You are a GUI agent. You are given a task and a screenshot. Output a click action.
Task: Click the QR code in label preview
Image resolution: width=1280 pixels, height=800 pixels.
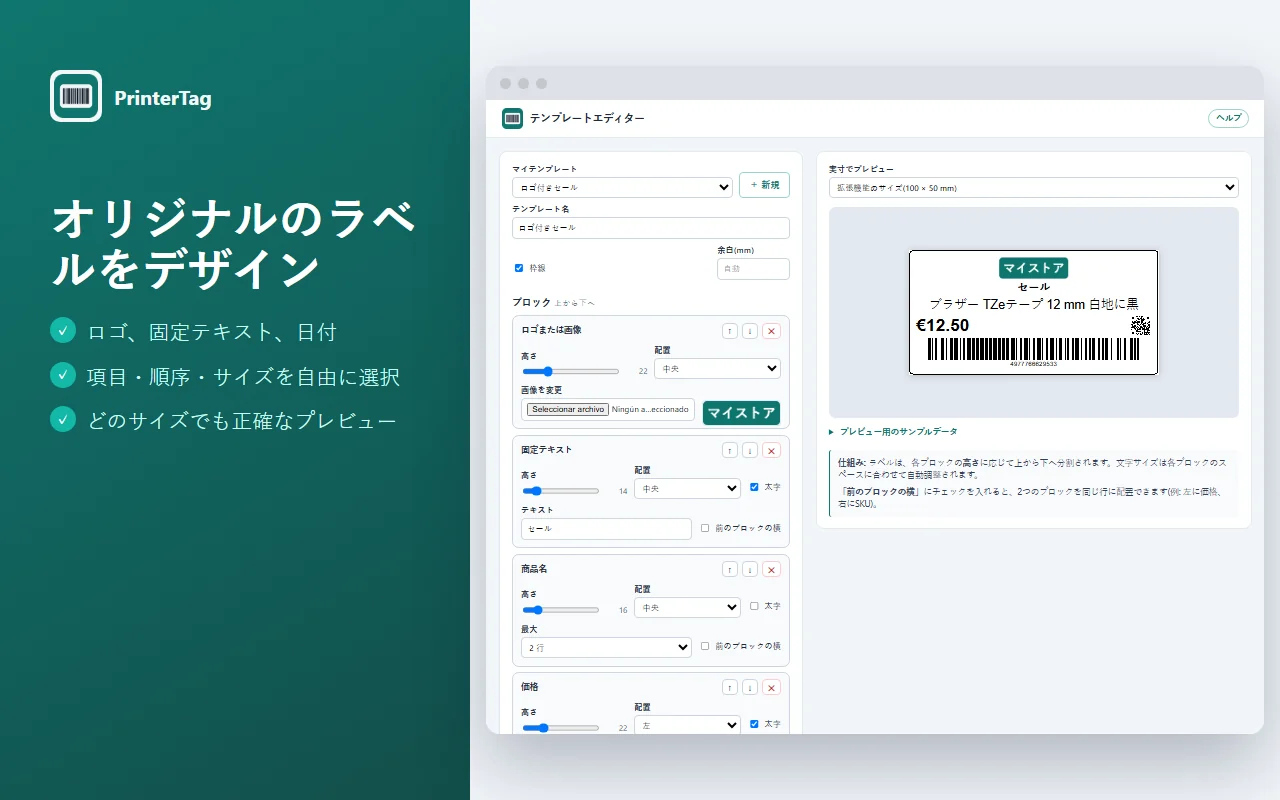pyautogui.click(x=1140, y=325)
